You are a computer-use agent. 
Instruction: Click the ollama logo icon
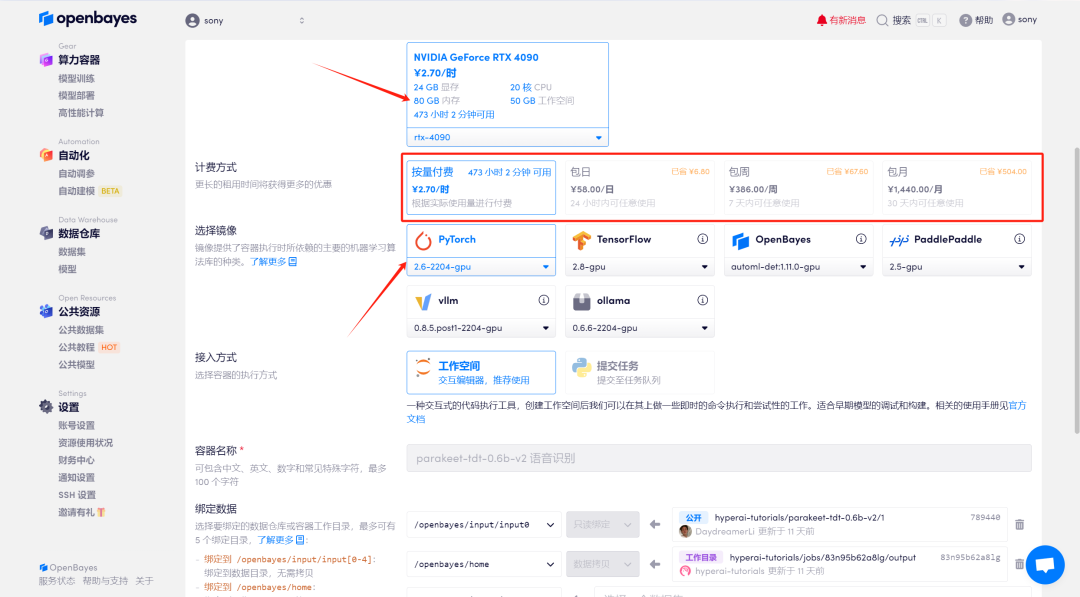pyautogui.click(x=581, y=302)
